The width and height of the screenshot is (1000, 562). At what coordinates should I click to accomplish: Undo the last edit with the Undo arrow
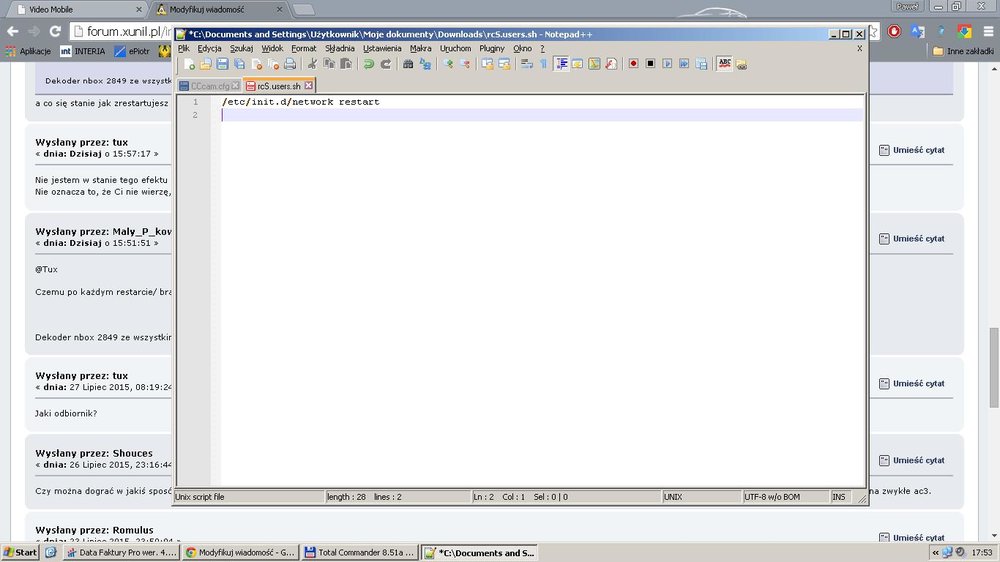coord(368,64)
